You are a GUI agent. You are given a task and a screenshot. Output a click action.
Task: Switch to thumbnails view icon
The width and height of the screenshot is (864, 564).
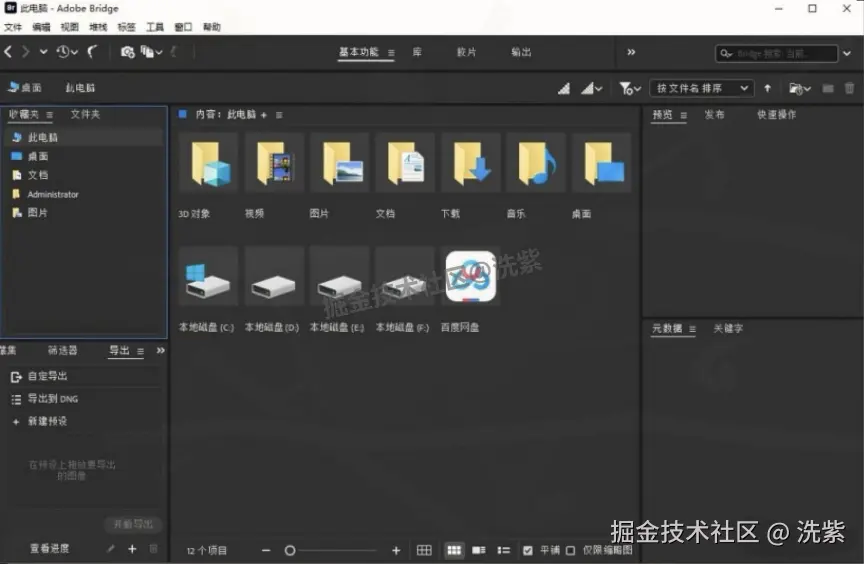coord(454,550)
